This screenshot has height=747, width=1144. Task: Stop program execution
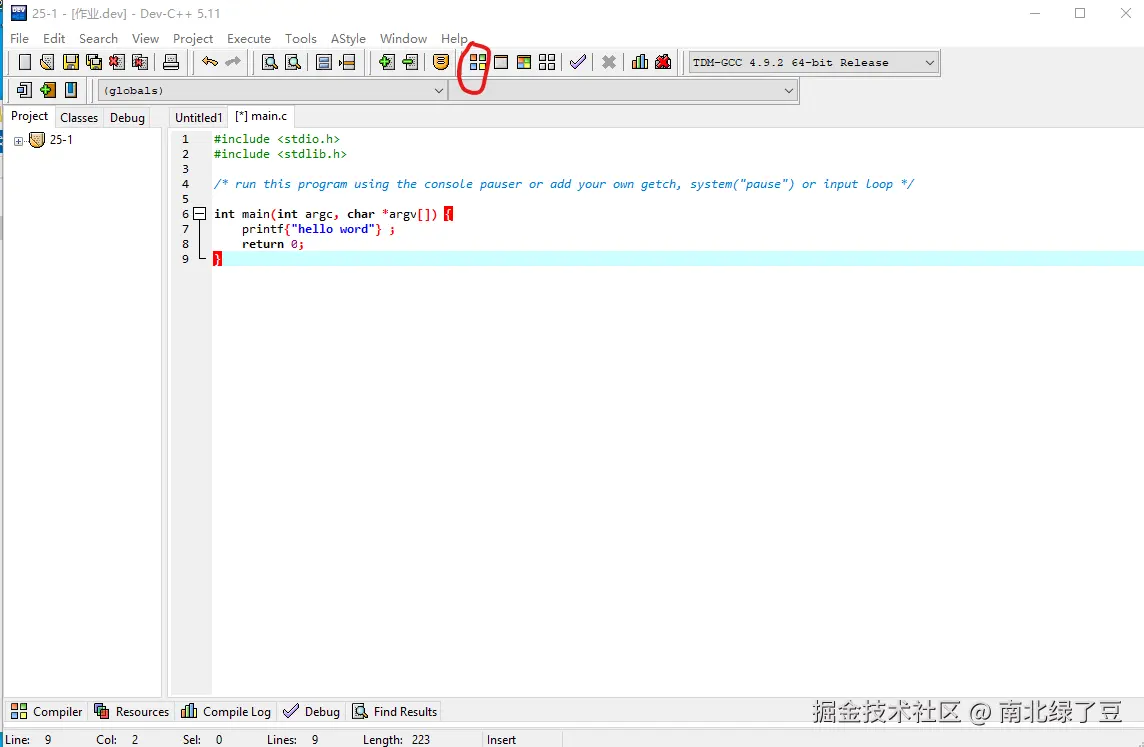point(608,62)
